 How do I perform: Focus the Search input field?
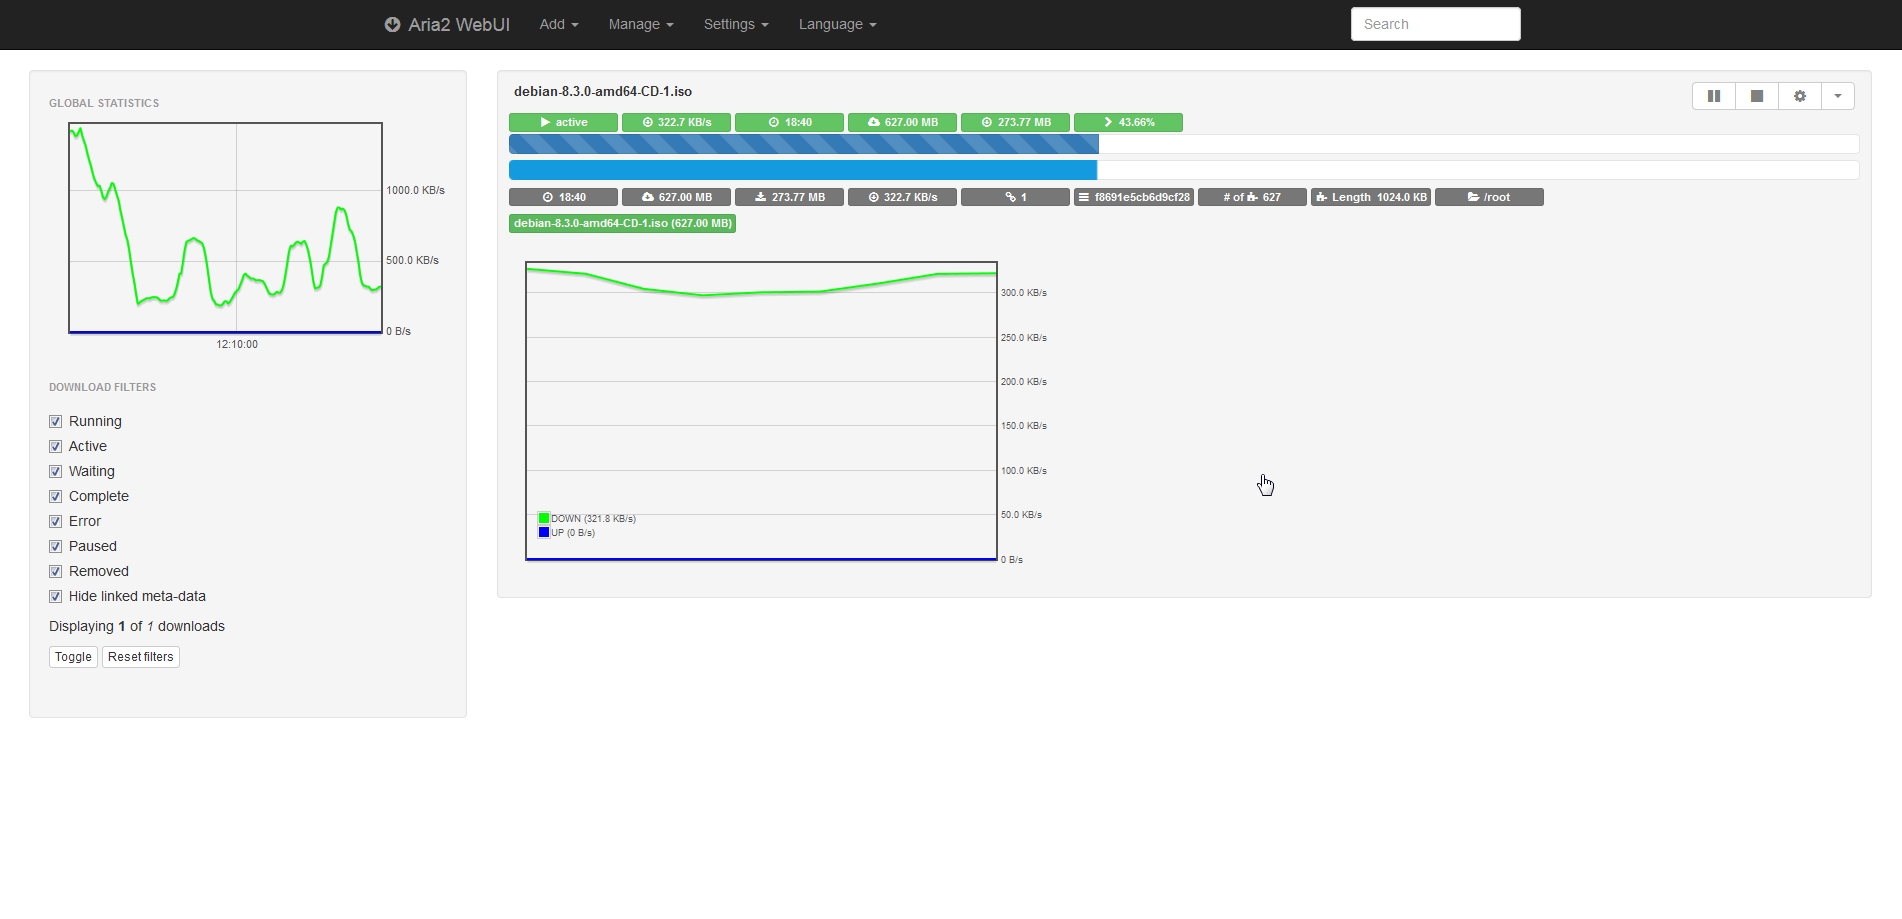tap(1435, 24)
